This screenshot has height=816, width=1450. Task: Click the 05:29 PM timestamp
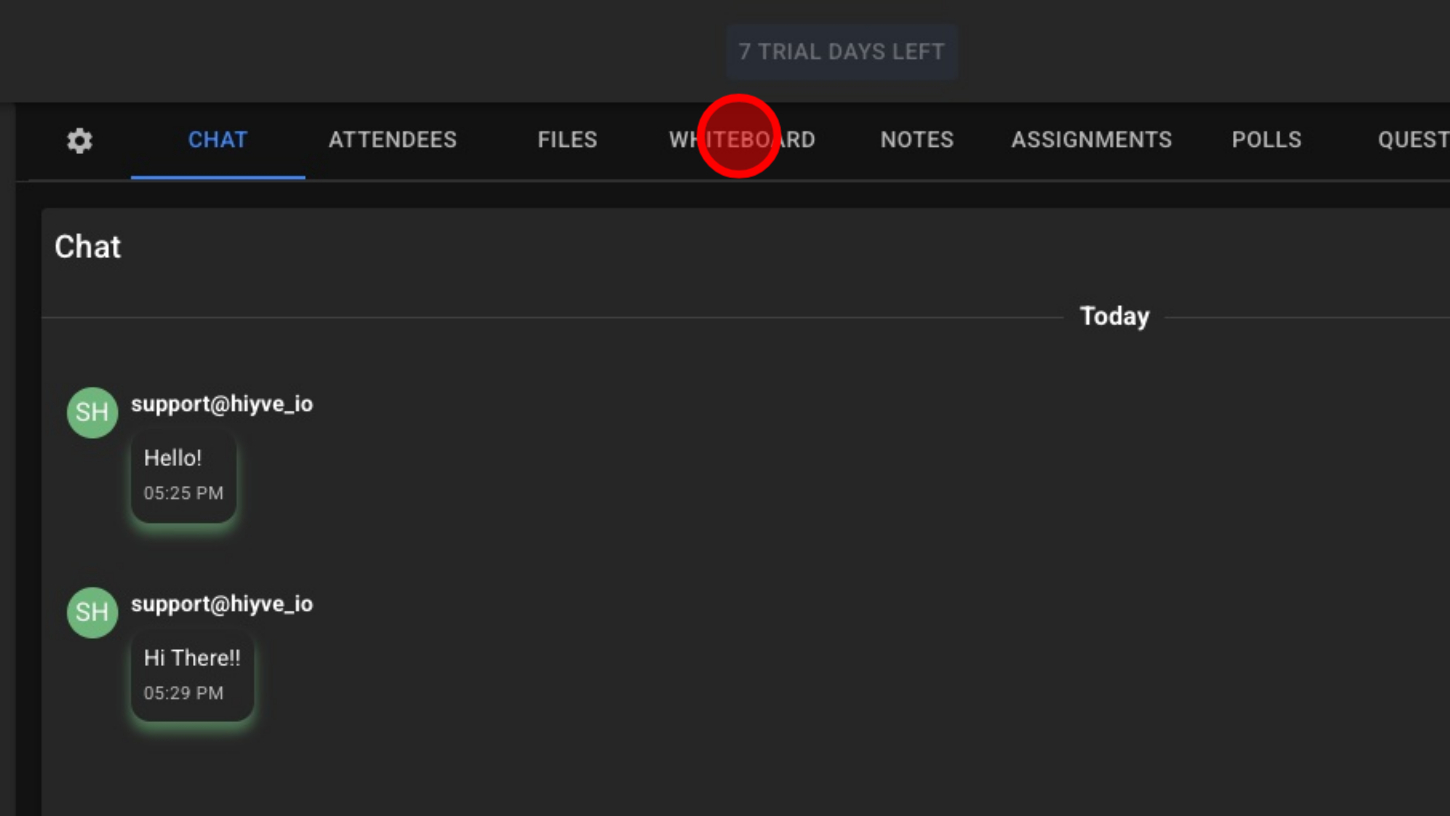pos(183,693)
